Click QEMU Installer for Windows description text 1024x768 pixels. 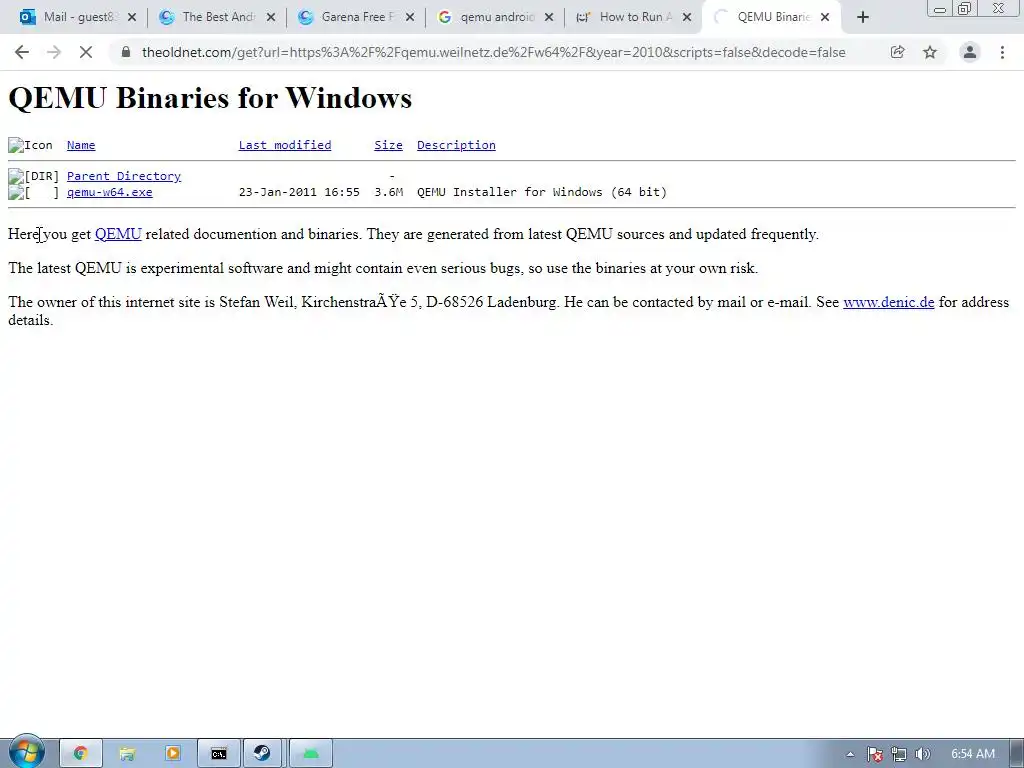coord(542,192)
